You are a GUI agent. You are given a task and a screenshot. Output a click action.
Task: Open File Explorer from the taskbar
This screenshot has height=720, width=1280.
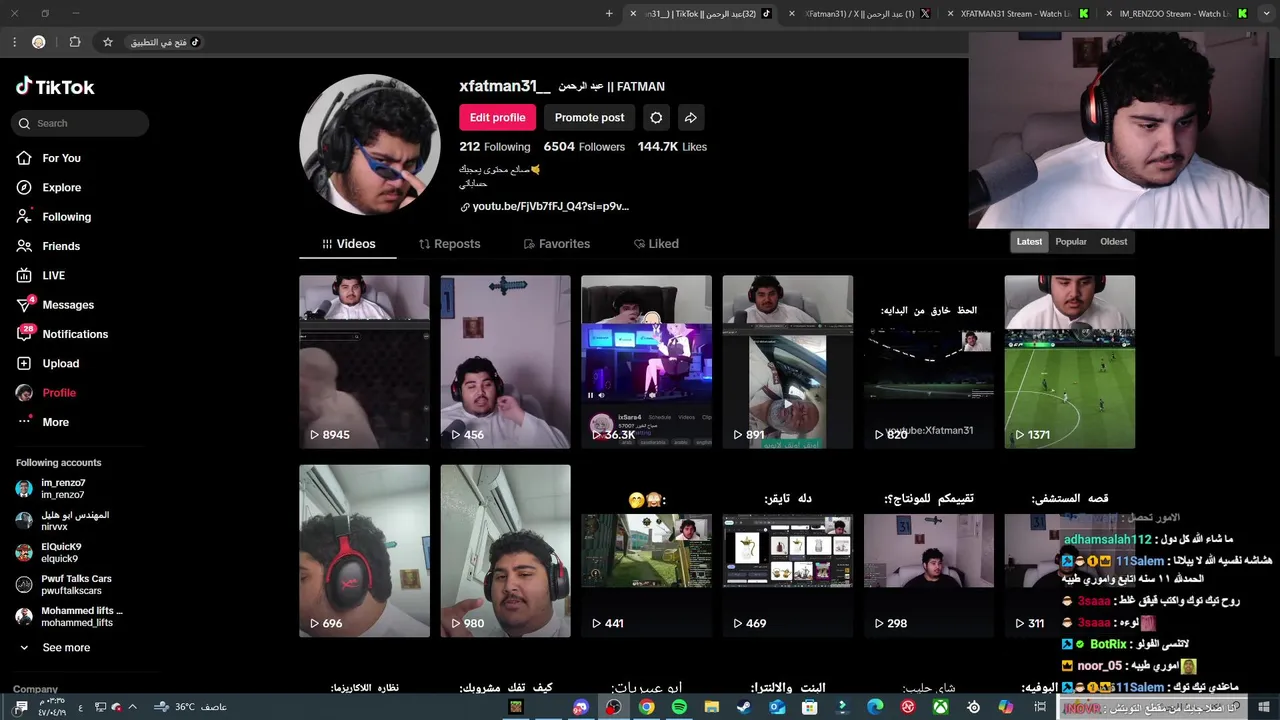point(712,707)
